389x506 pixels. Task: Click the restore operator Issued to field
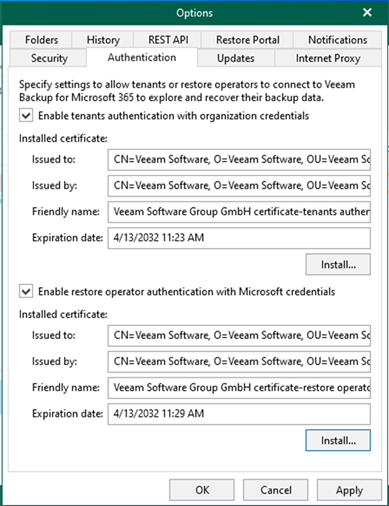[239, 335]
